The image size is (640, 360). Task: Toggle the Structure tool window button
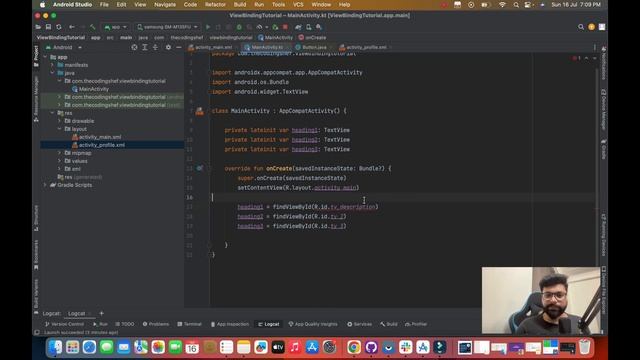point(36,218)
